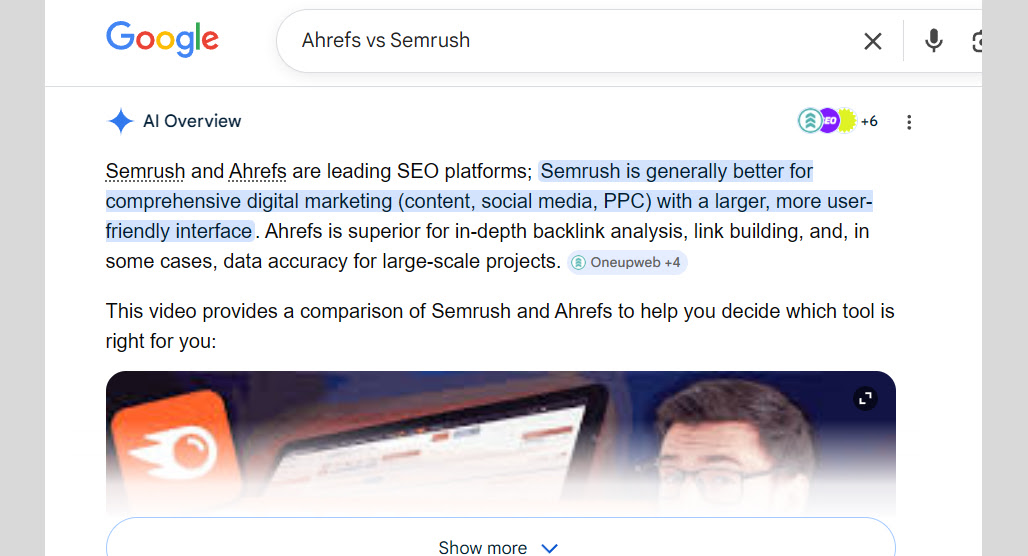Click the AI Overview heading label
Image resolution: width=1028 pixels, height=556 pixels.
pos(192,121)
